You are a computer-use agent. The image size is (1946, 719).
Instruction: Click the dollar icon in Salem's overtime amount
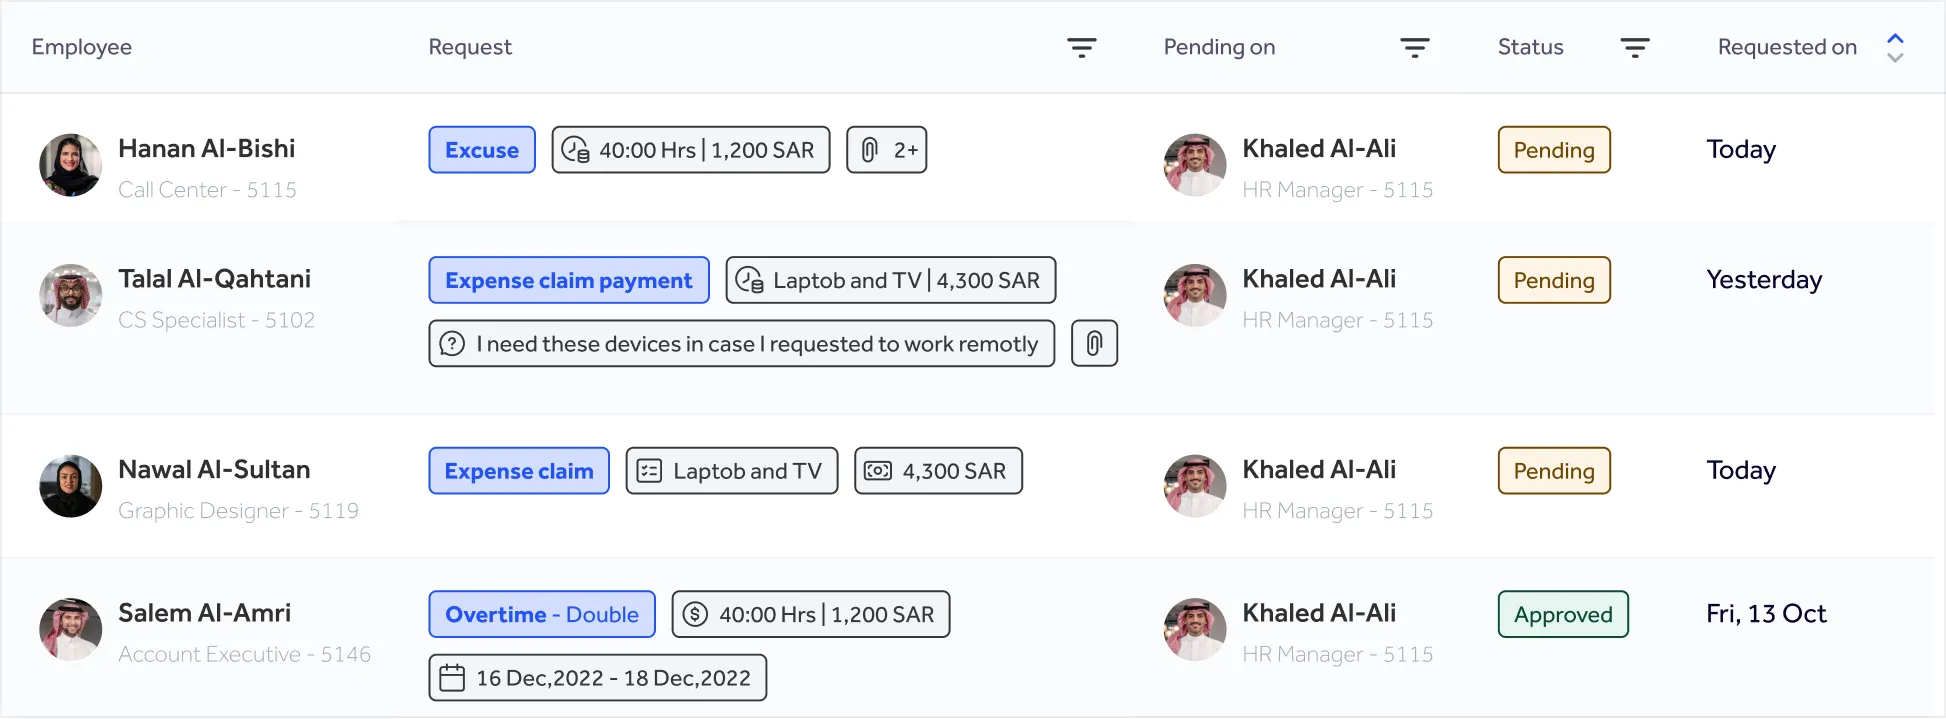click(695, 615)
